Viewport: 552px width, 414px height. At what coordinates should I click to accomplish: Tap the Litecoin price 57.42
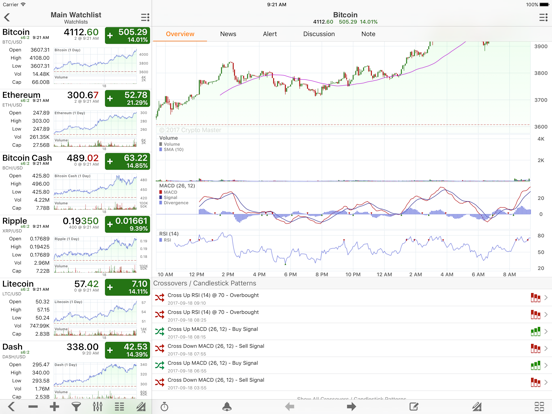[x=87, y=284]
